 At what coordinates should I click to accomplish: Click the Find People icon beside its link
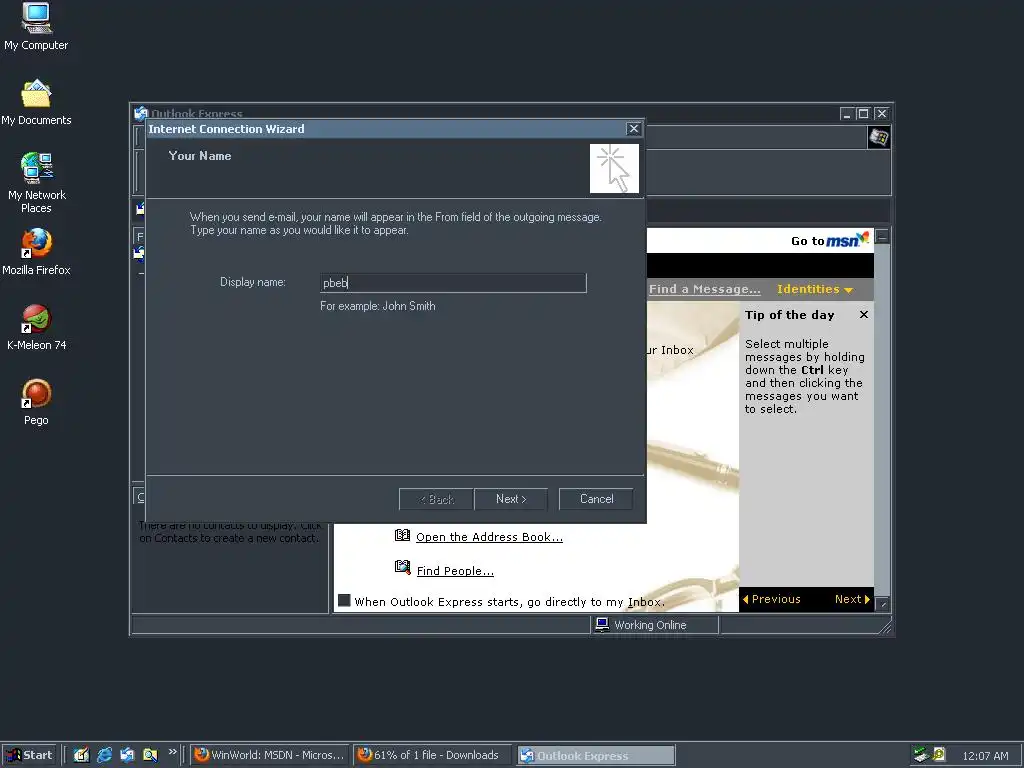point(402,568)
